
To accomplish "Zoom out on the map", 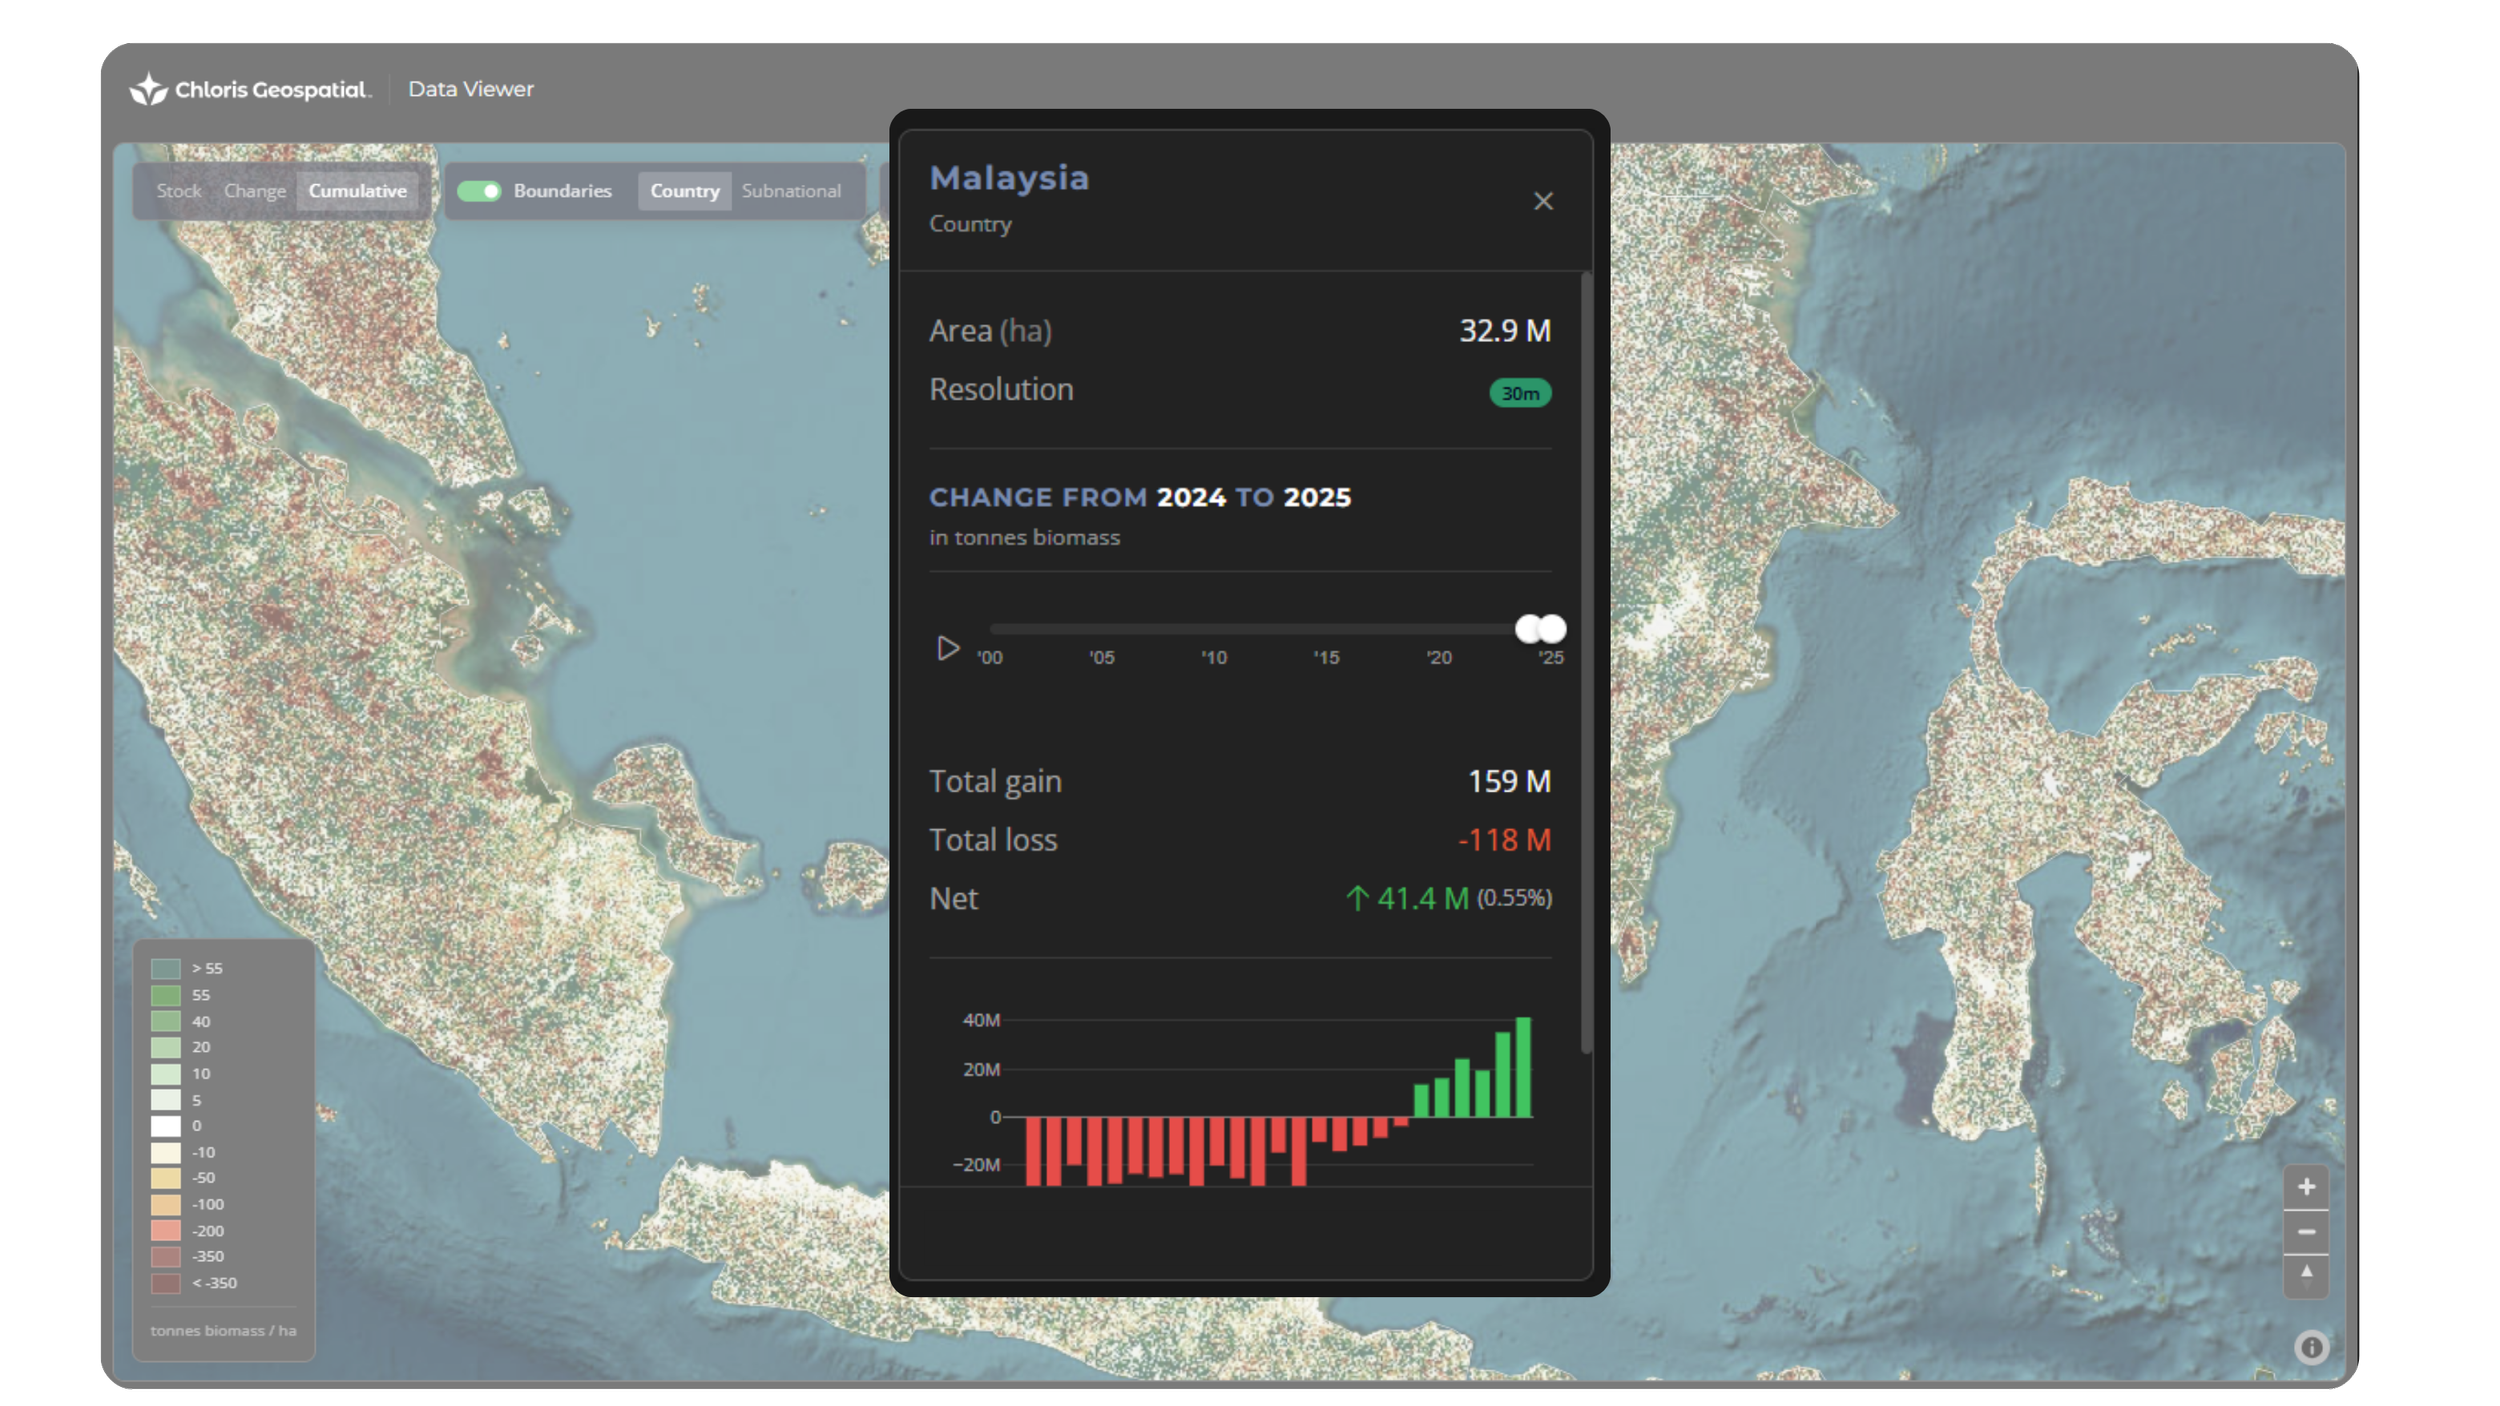I will click(x=2306, y=1232).
